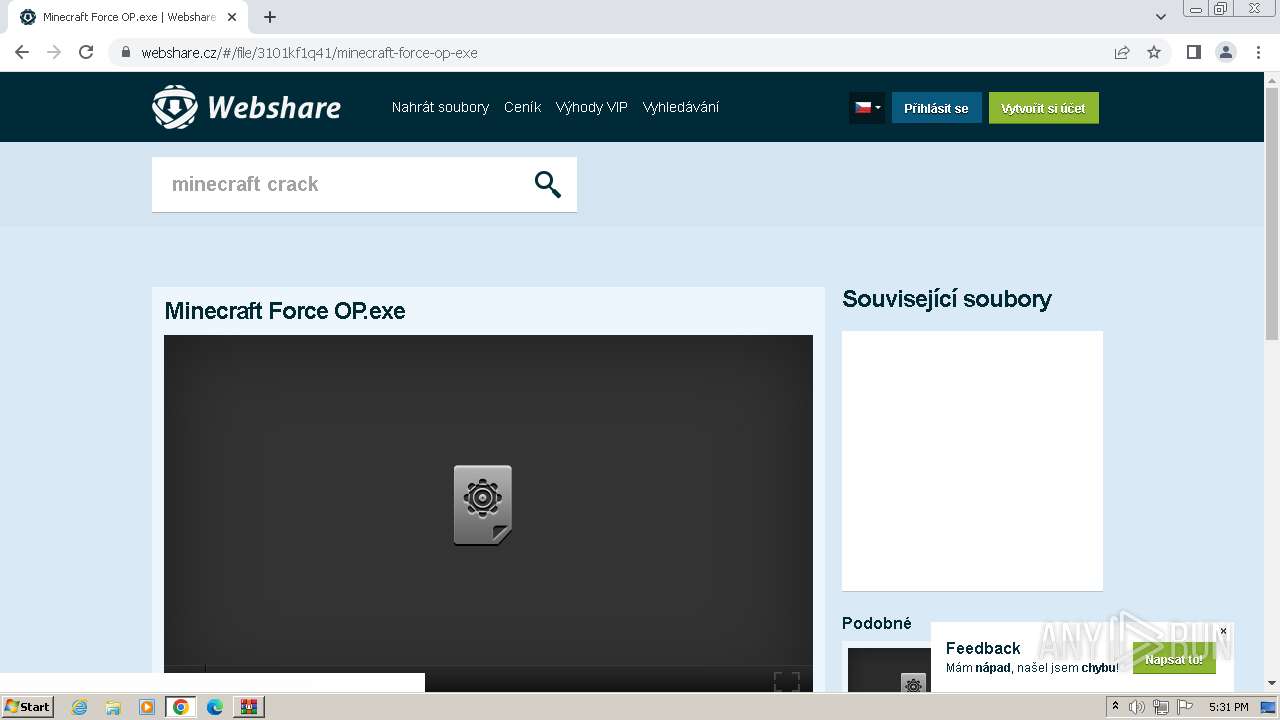Click the network tray icon
Viewport: 1280px width, 720px height.
[1161, 707]
